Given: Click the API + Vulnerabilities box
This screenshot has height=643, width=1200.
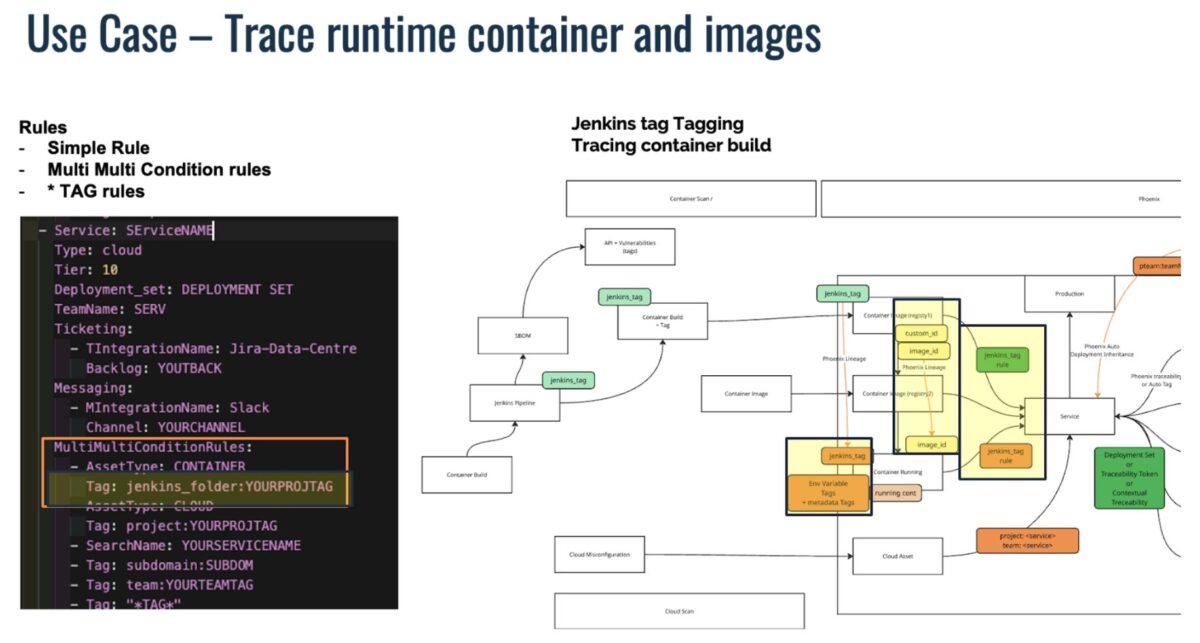Looking at the screenshot, I should pos(630,247).
